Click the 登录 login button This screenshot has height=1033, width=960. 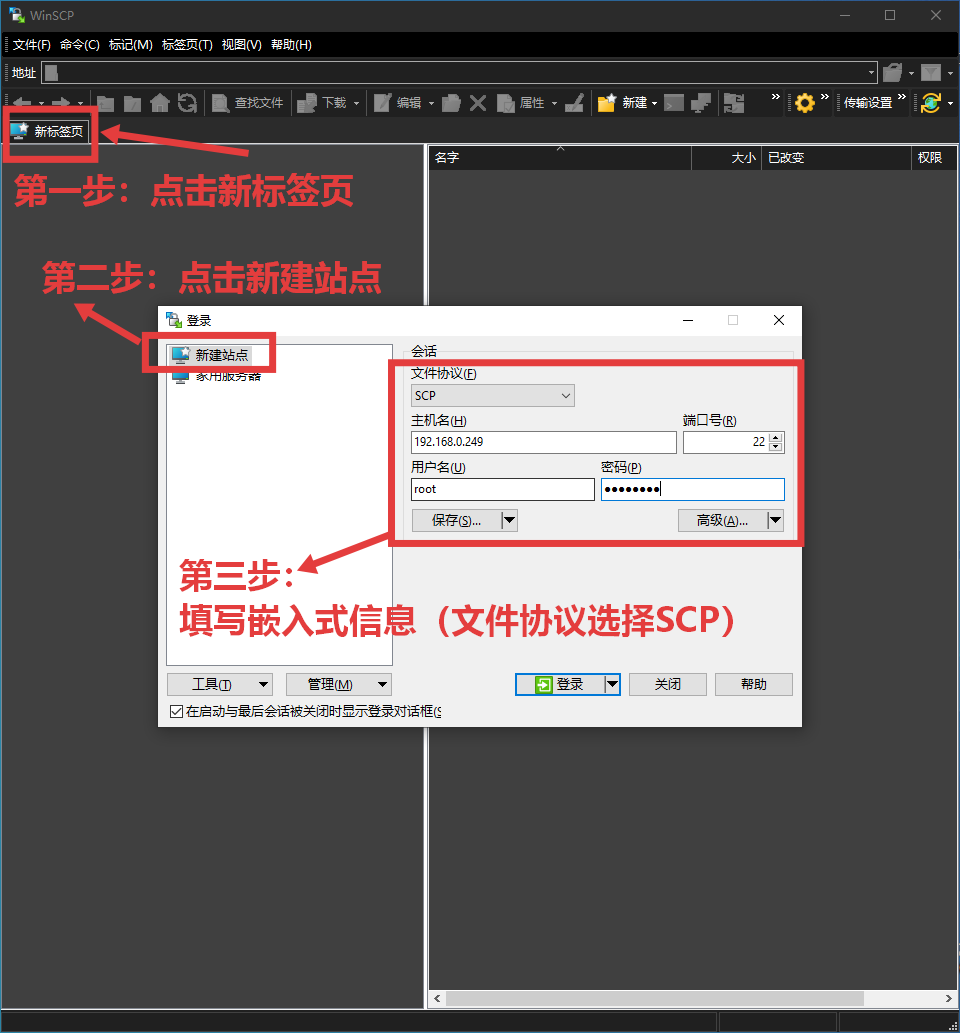pos(560,684)
